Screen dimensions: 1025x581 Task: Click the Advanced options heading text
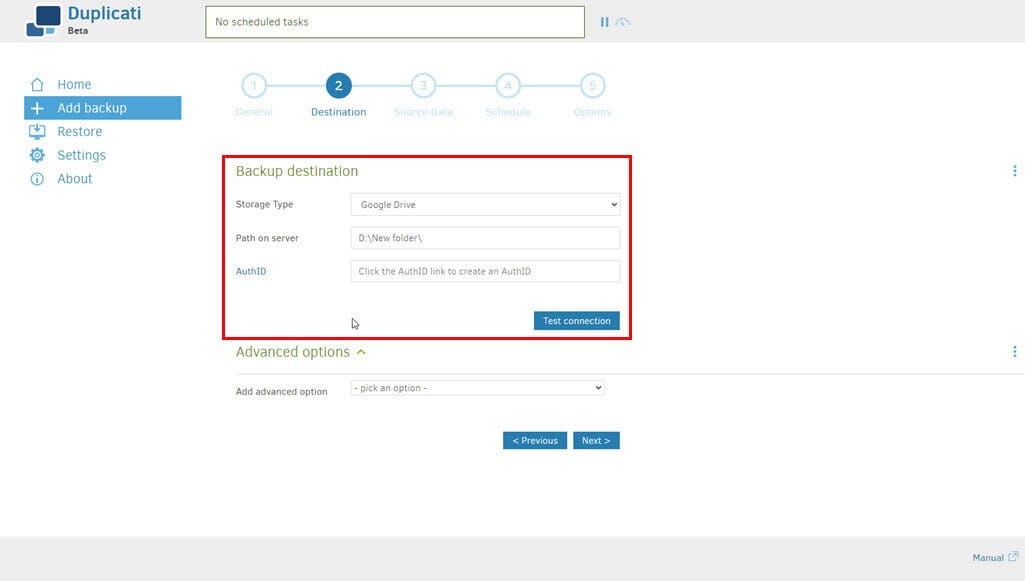pos(293,352)
